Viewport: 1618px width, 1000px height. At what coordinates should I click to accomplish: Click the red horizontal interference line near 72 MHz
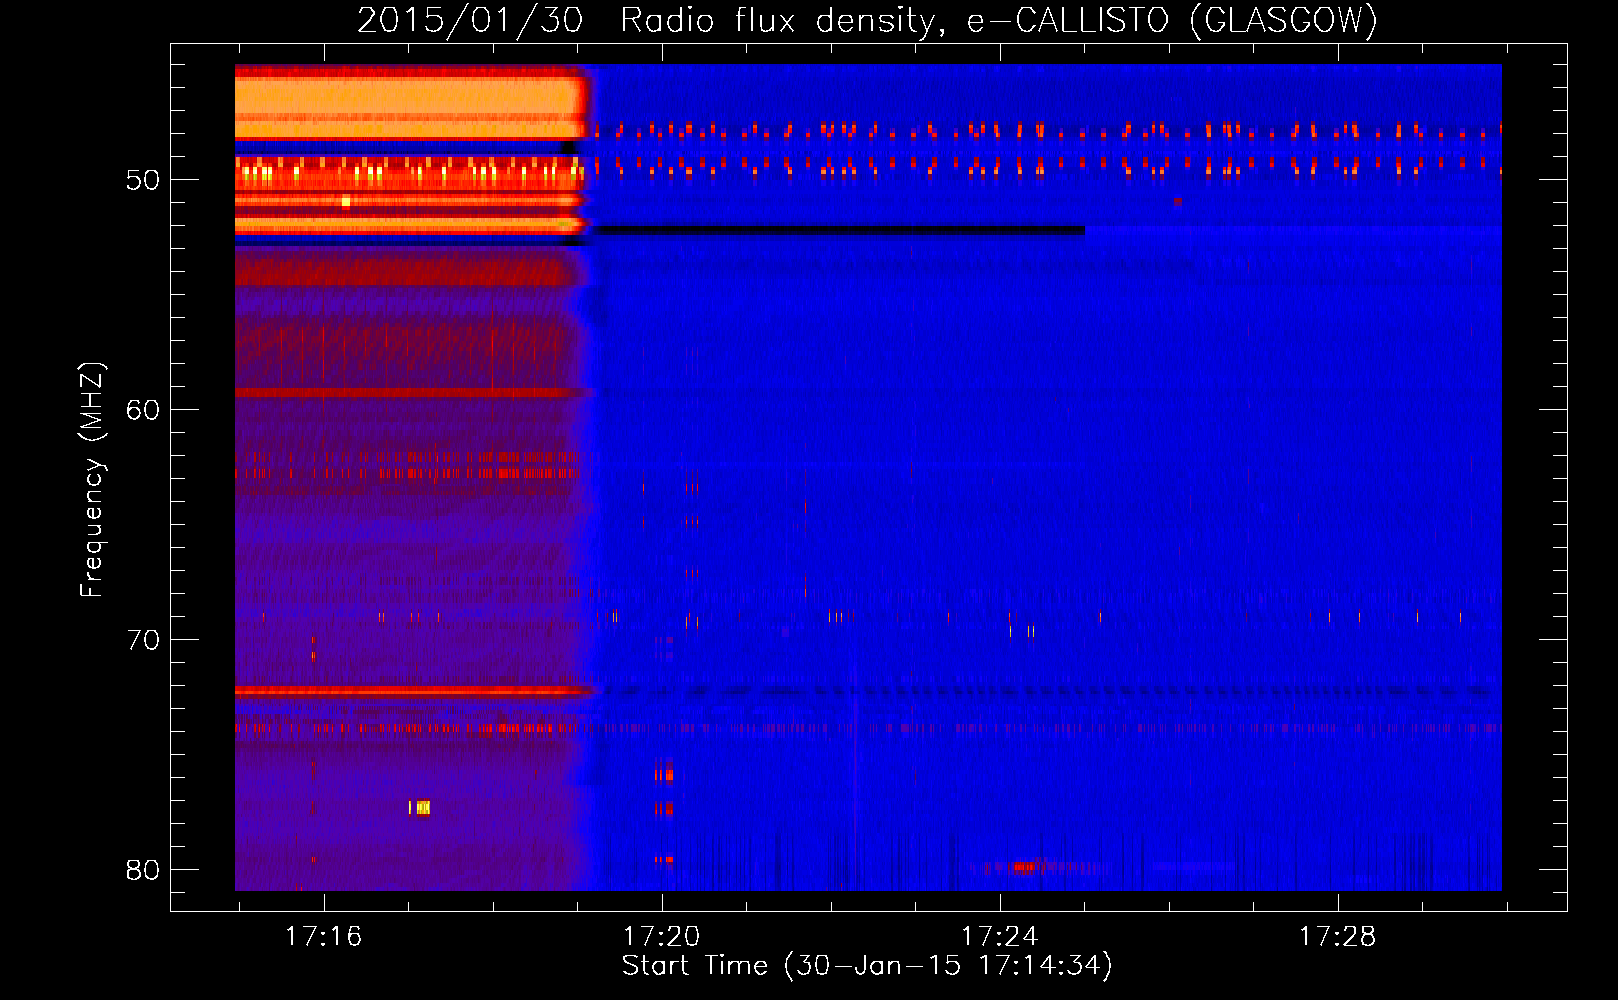tap(413, 690)
